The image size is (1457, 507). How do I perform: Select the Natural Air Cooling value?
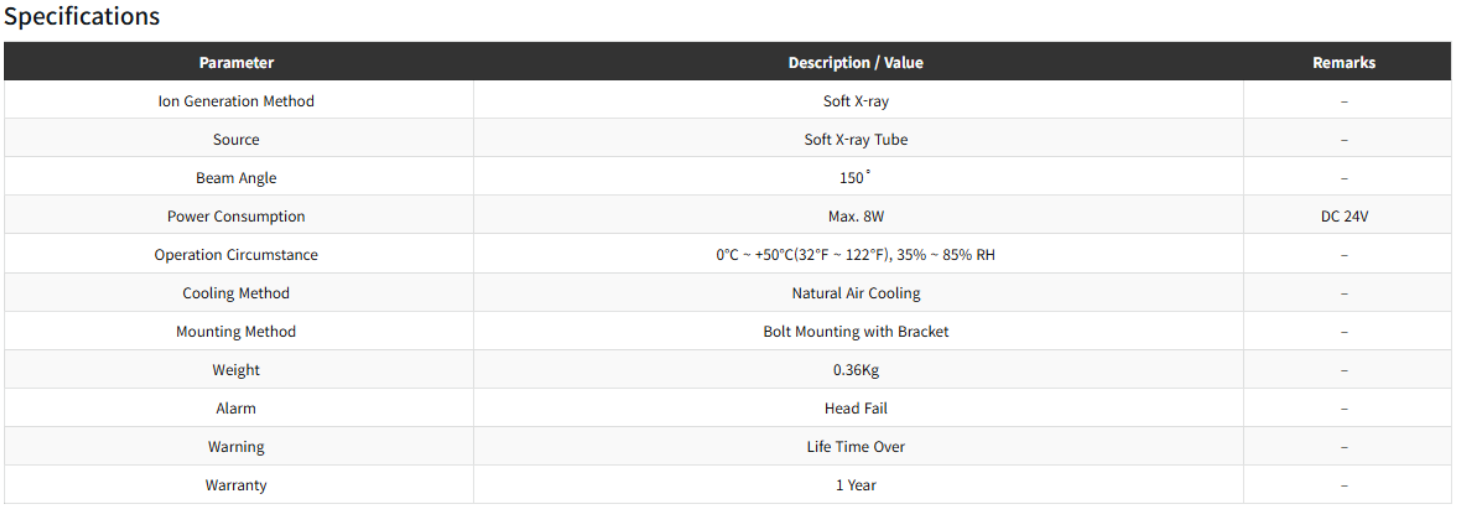(855, 293)
